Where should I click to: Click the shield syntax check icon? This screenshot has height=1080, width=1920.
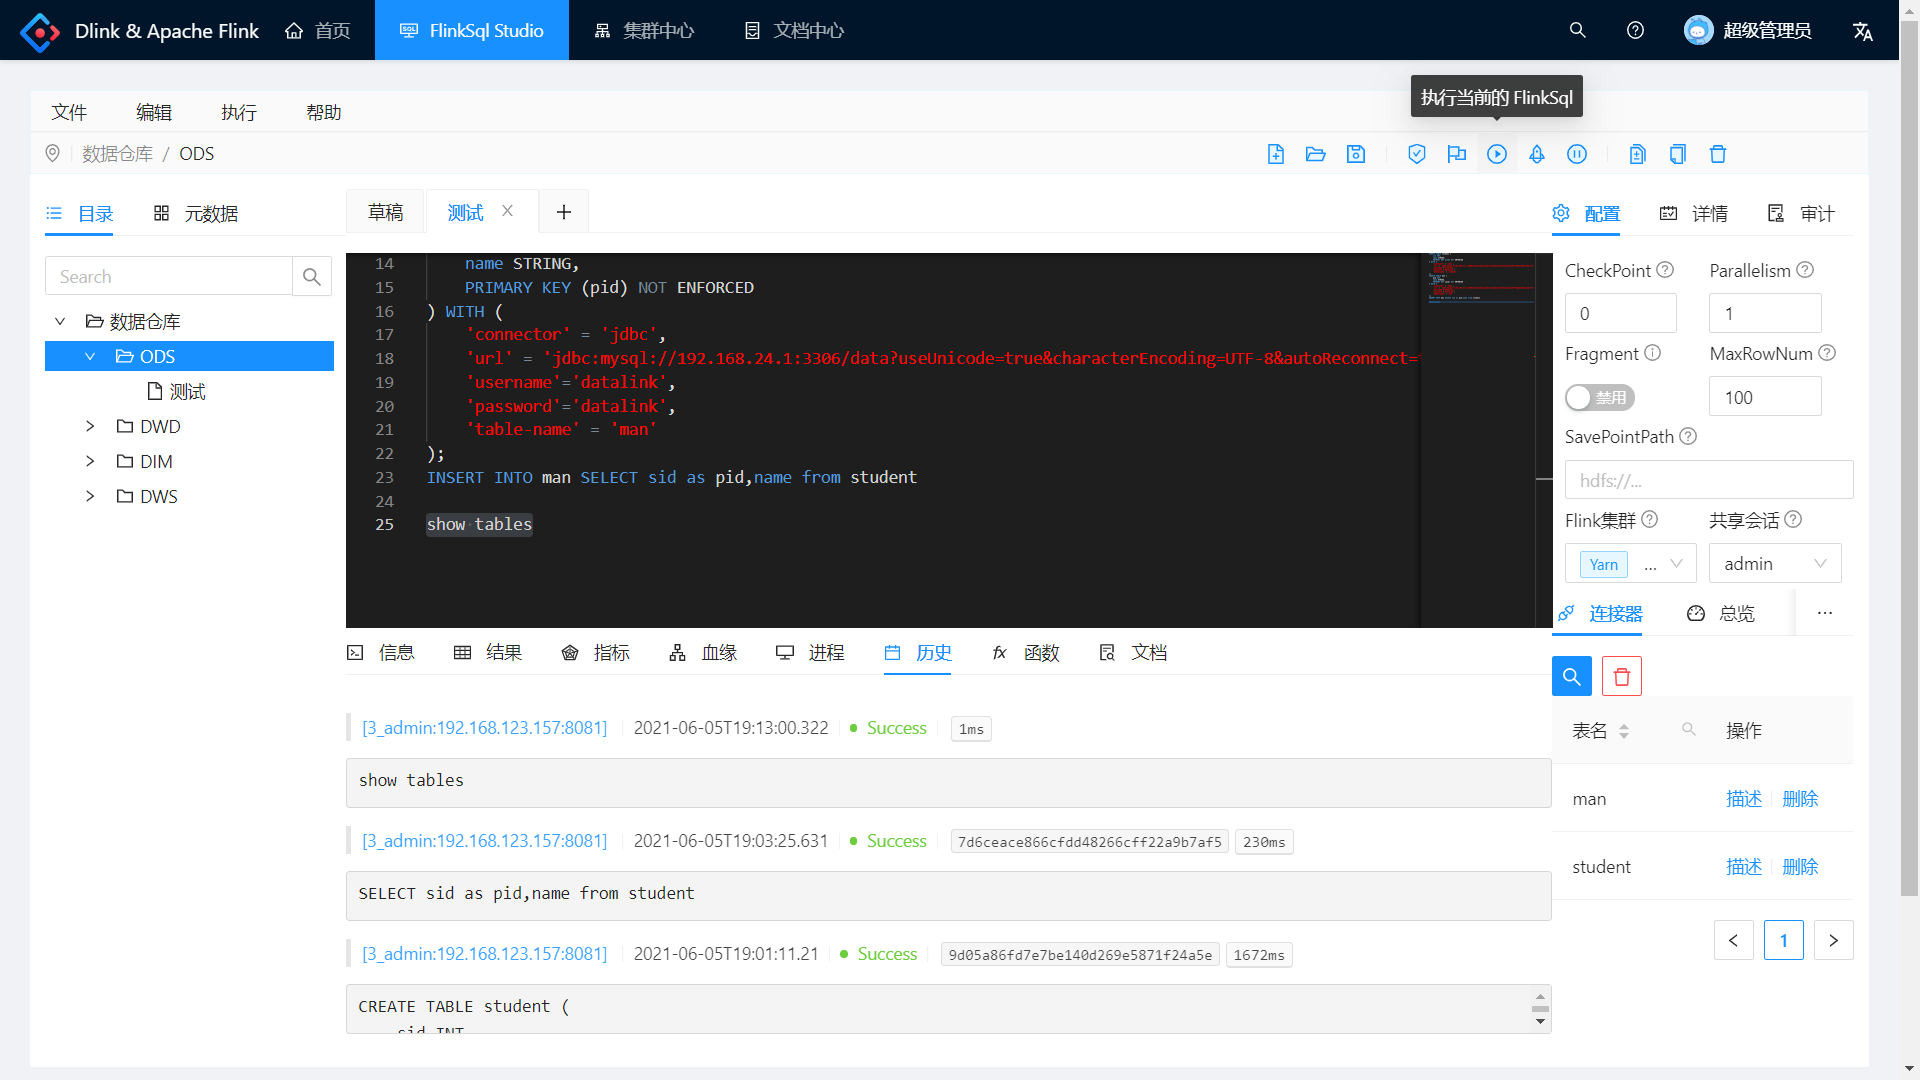[1416, 154]
